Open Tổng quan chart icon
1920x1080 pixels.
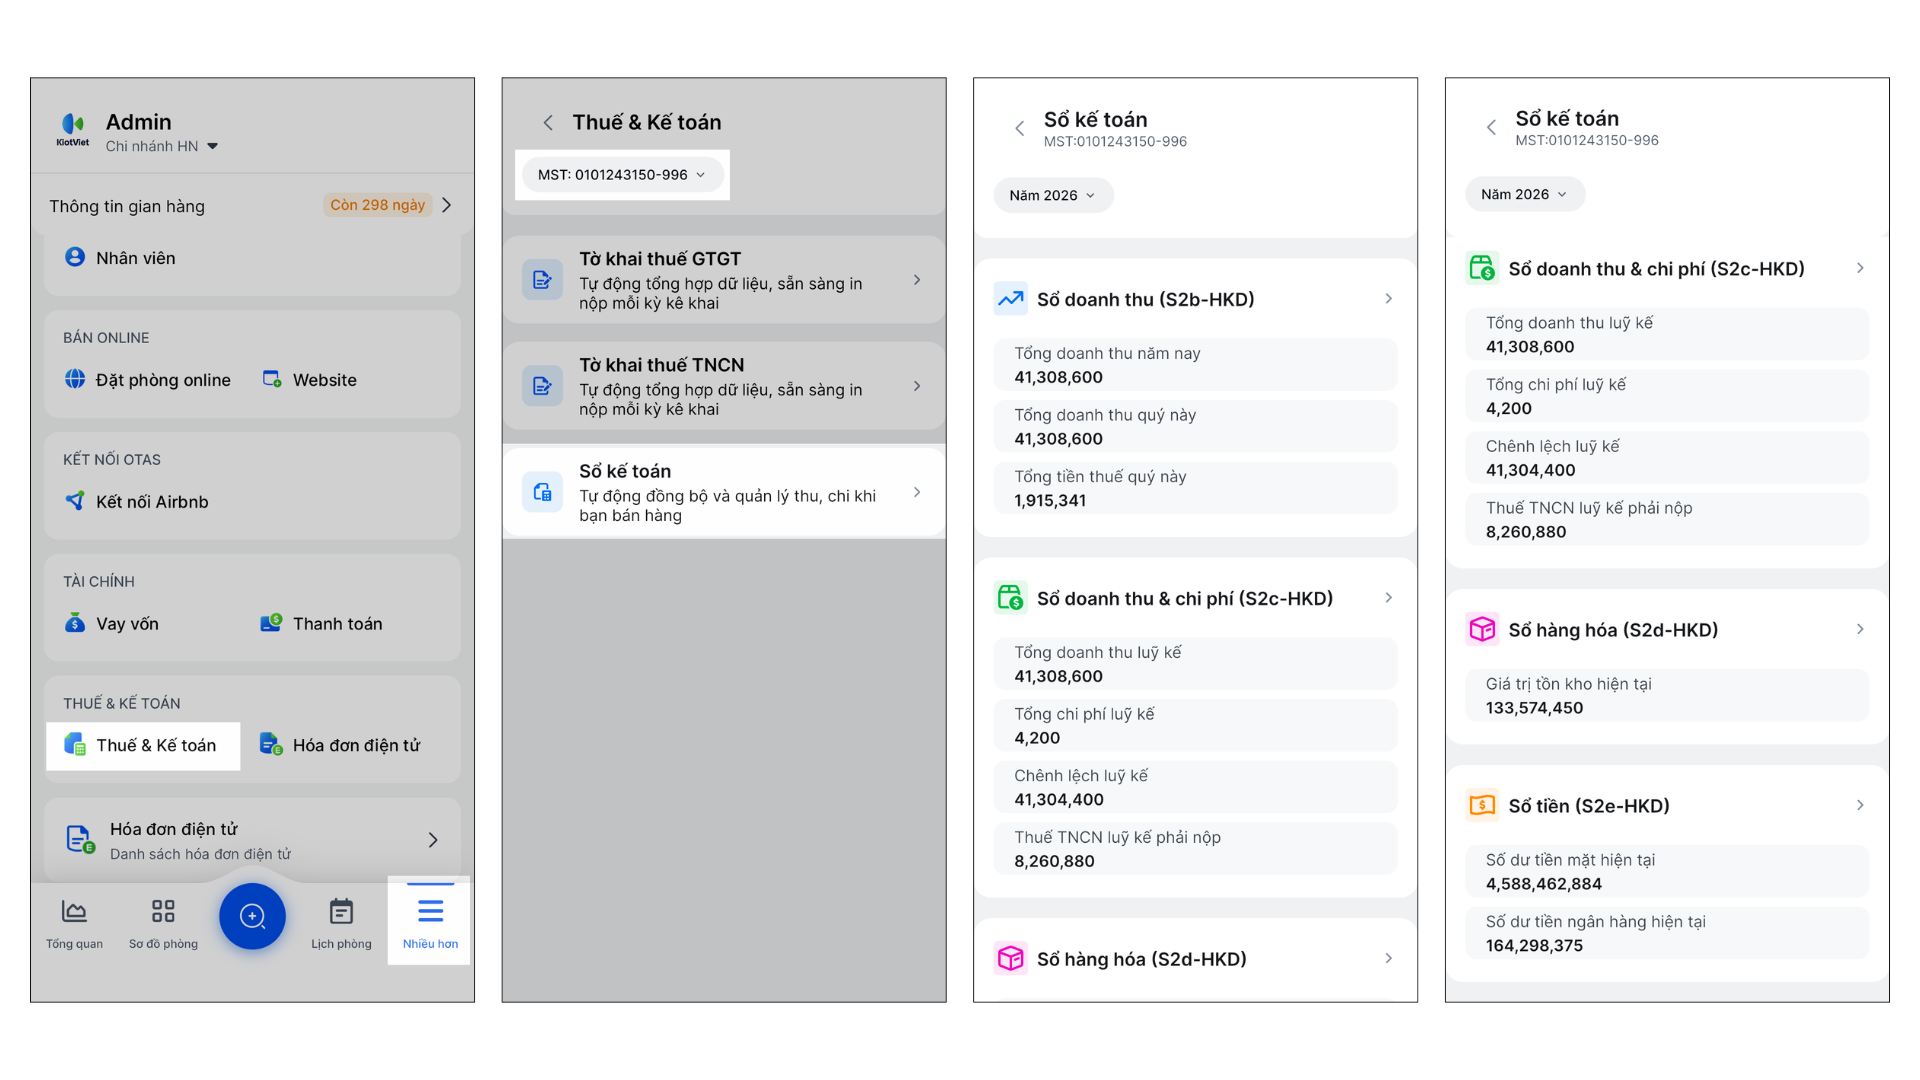[74, 912]
